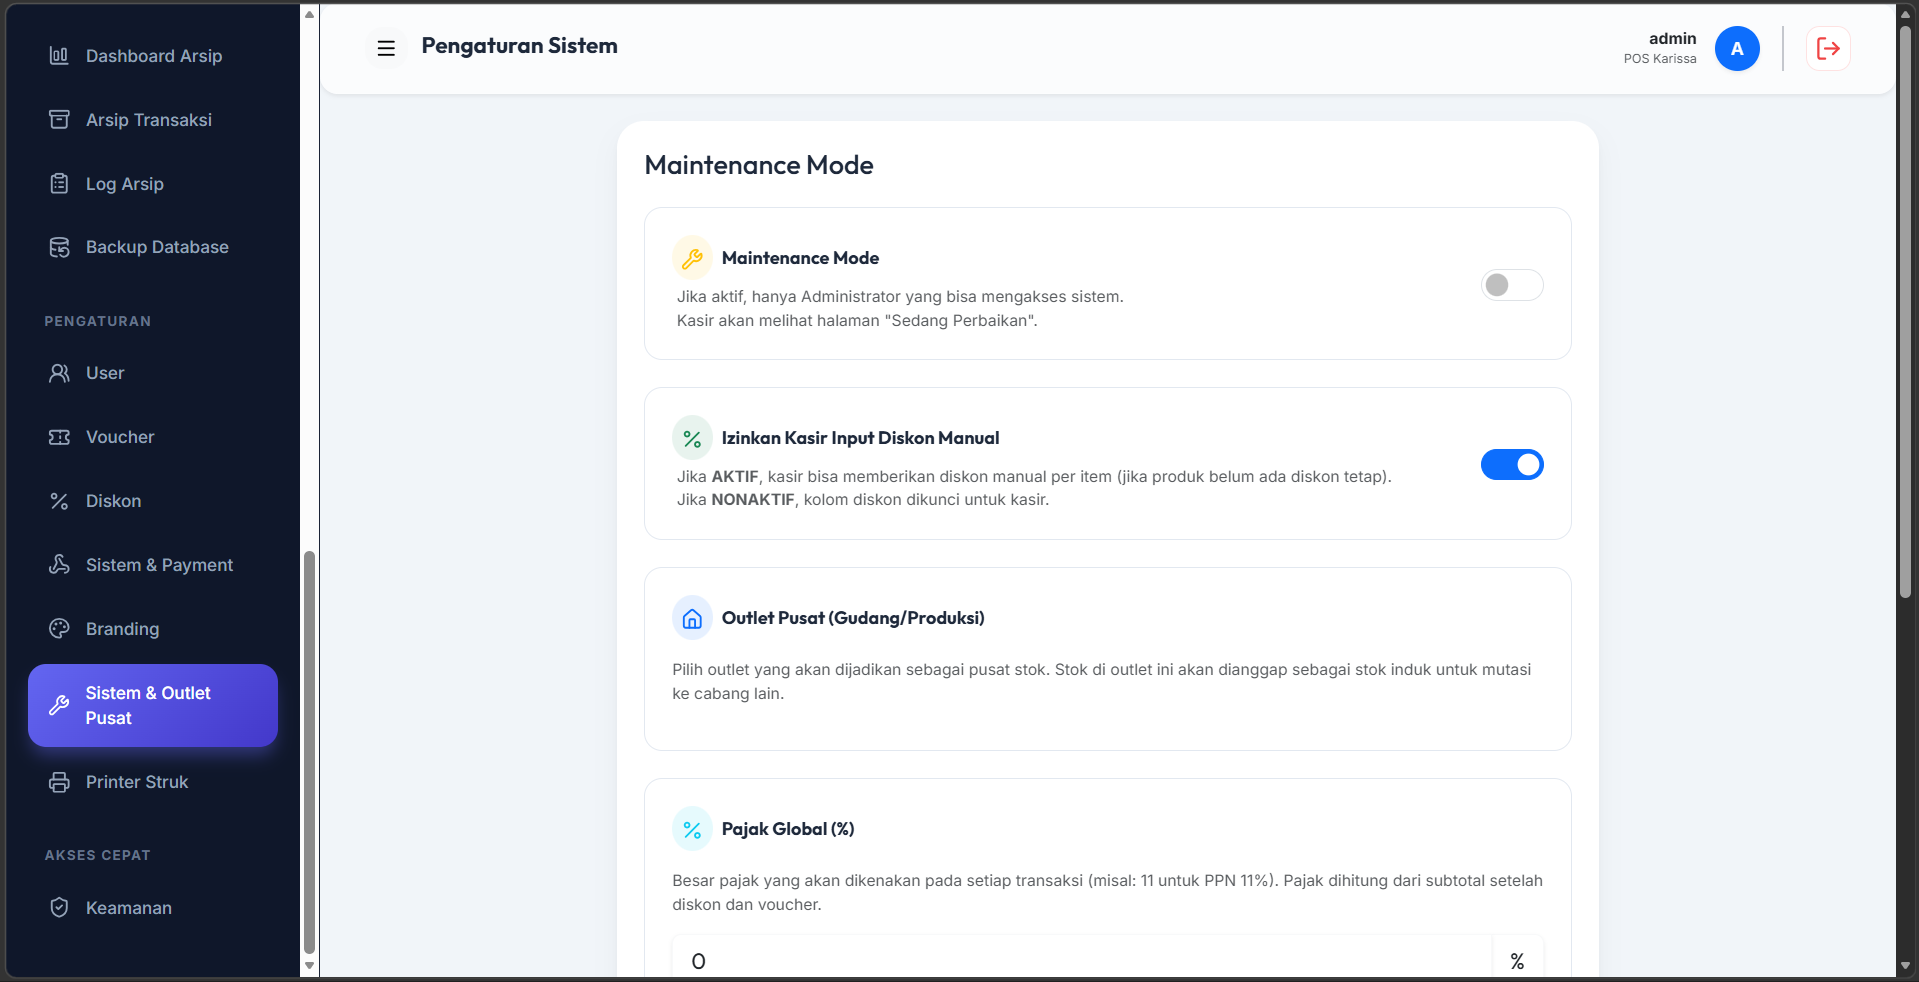Viewport: 1919px width, 982px height.
Task: Click the Keamanan shield icon
Action: point(59,908)
